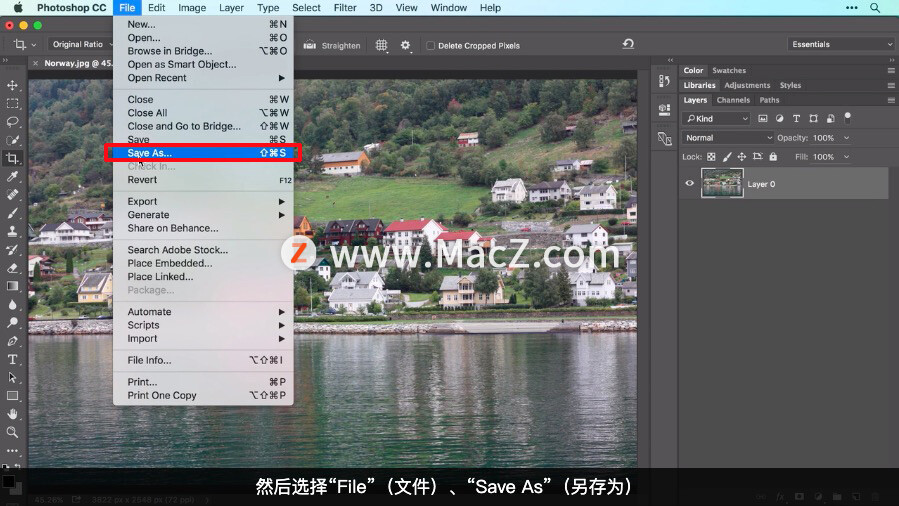Viewport: 899px width, 506px height.
Task: Select the Crop tool in the left toolbar
Action: (x=12, y=159)
